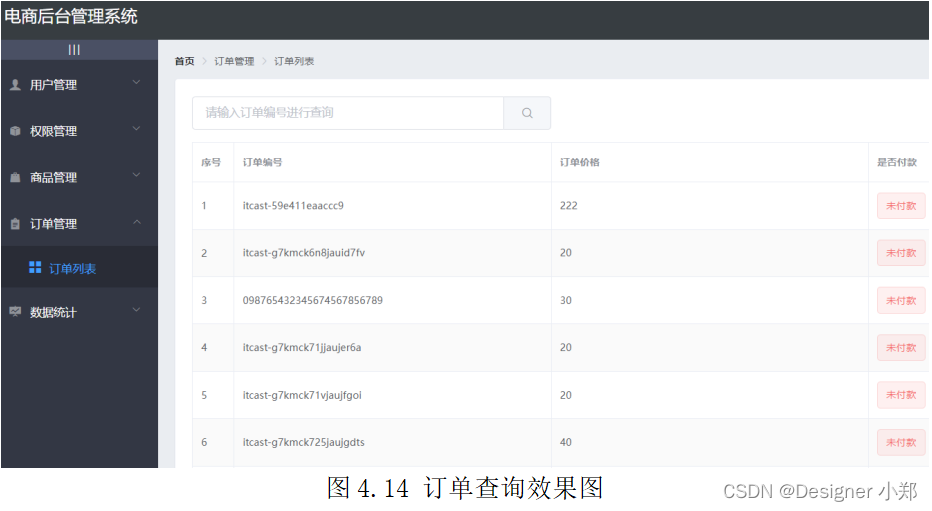Image resolution: width=932 pixels, height=511 pixels.
Task: Click 未付款 tag for order itcast-59e411eaaccc9
Action: click(x=901, y=206)
